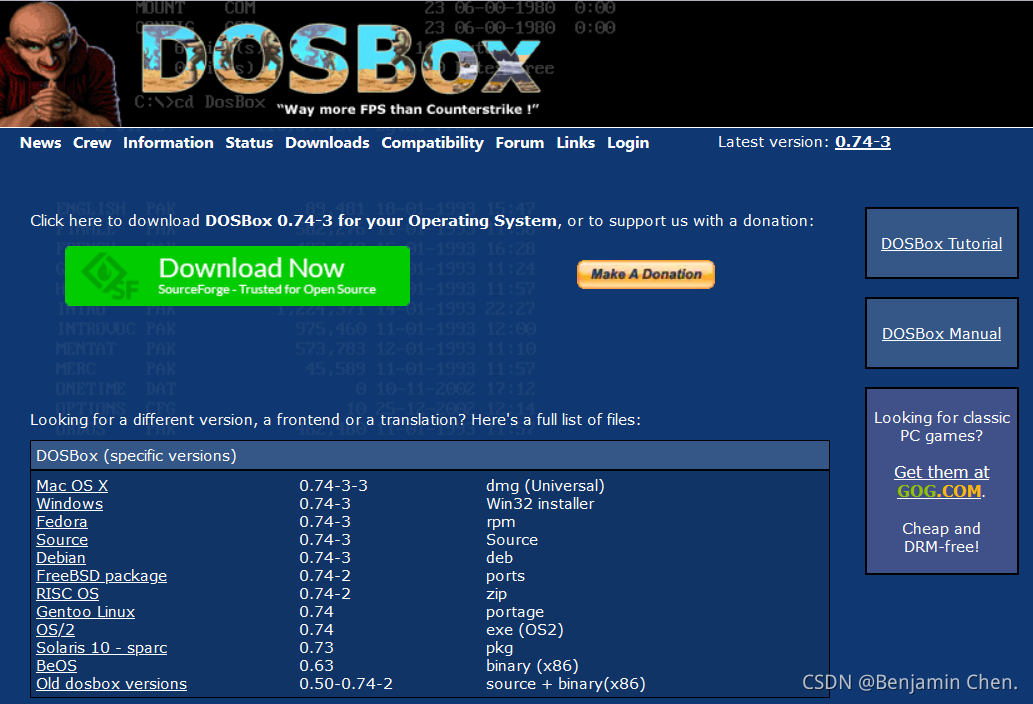Image resolution: width=1033 pixels, height=704 pixels.
Task: Open the Fedora rpm download link
Action: 61,522
